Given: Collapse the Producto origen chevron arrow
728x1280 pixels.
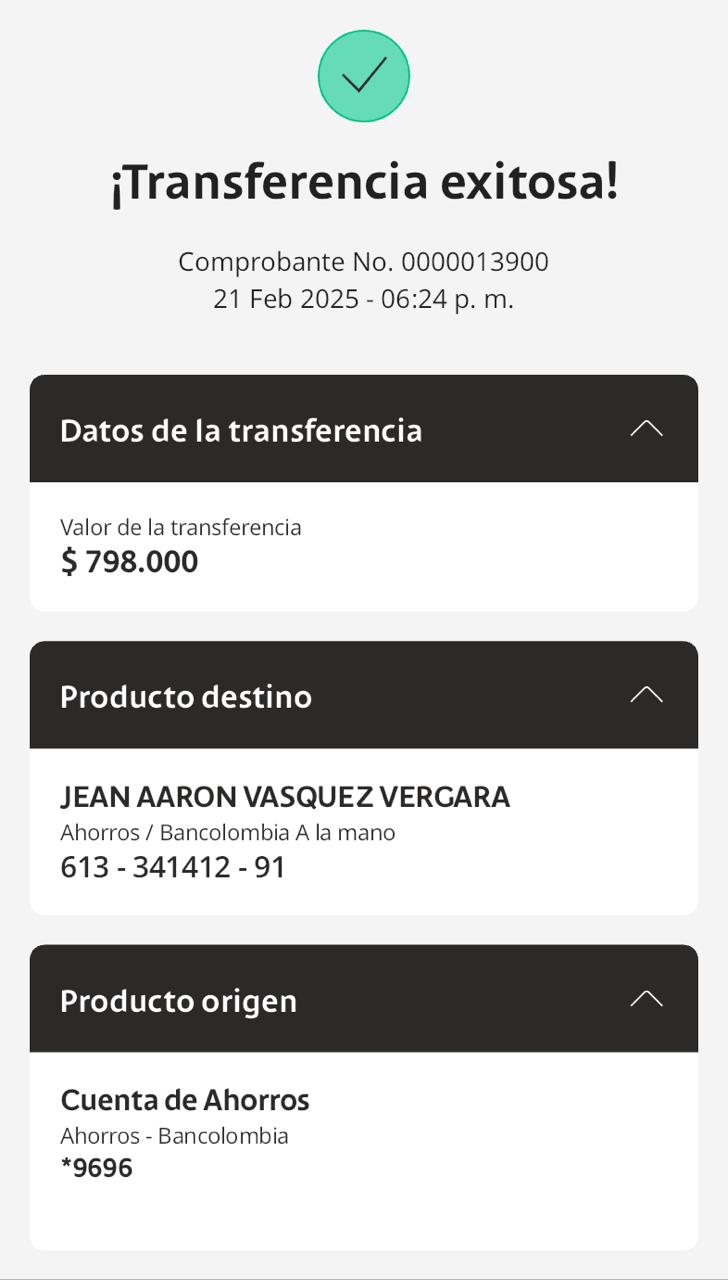Looking at the screenshot, I should click(646, 999).
